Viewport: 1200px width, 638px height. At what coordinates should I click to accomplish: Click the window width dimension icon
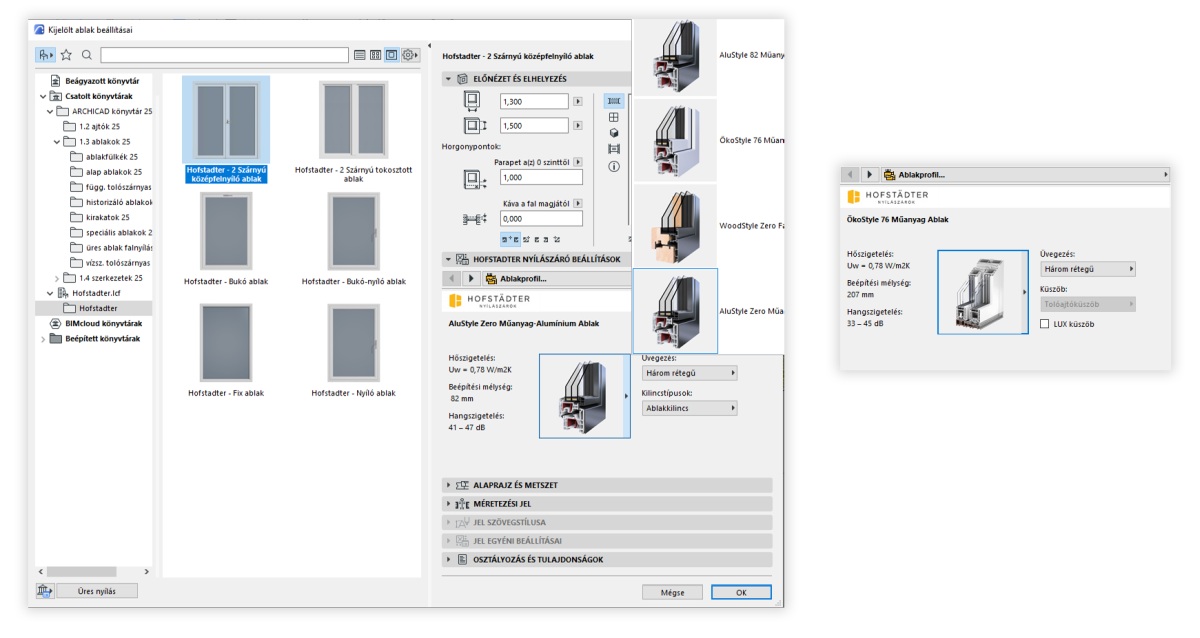(x=472, y=101)
